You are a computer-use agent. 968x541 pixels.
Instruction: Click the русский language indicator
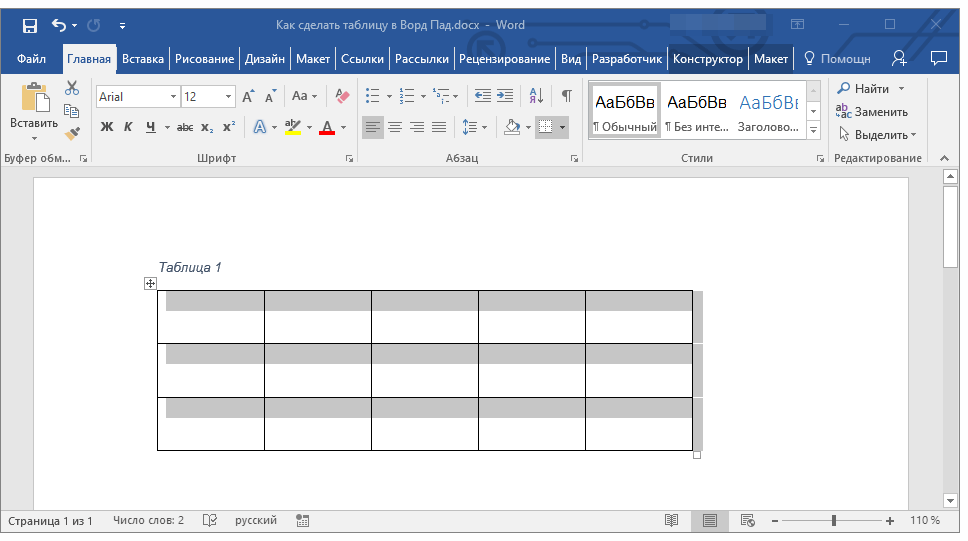(x=256, y=521)
